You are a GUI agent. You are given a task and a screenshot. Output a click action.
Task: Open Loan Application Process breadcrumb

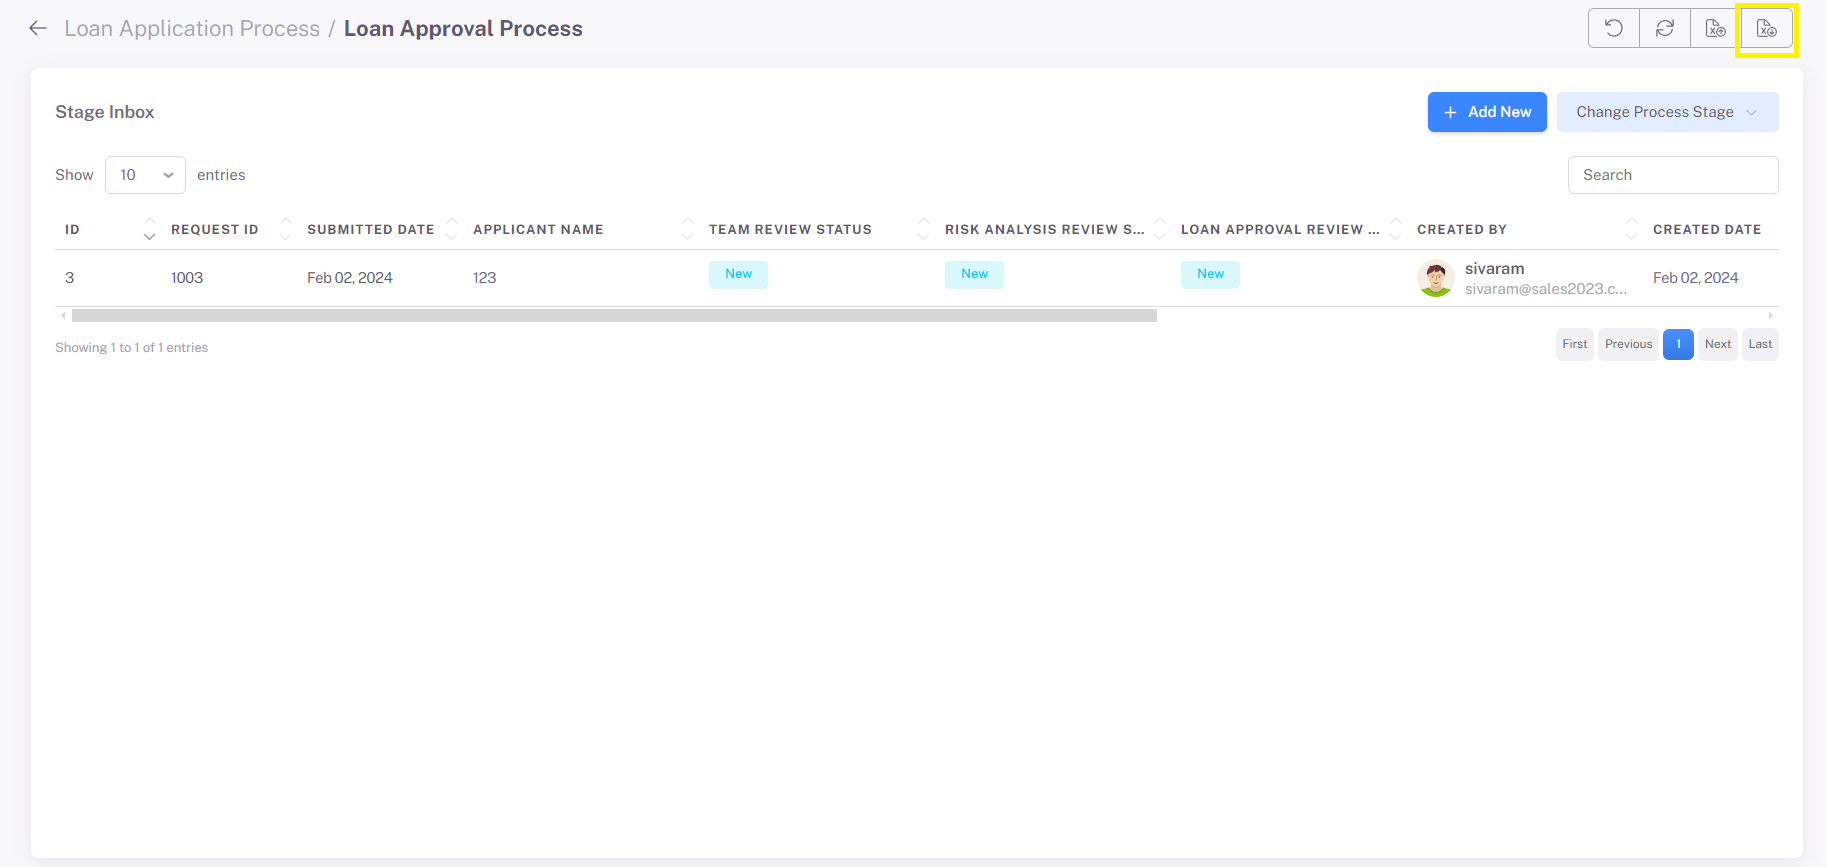192,29
